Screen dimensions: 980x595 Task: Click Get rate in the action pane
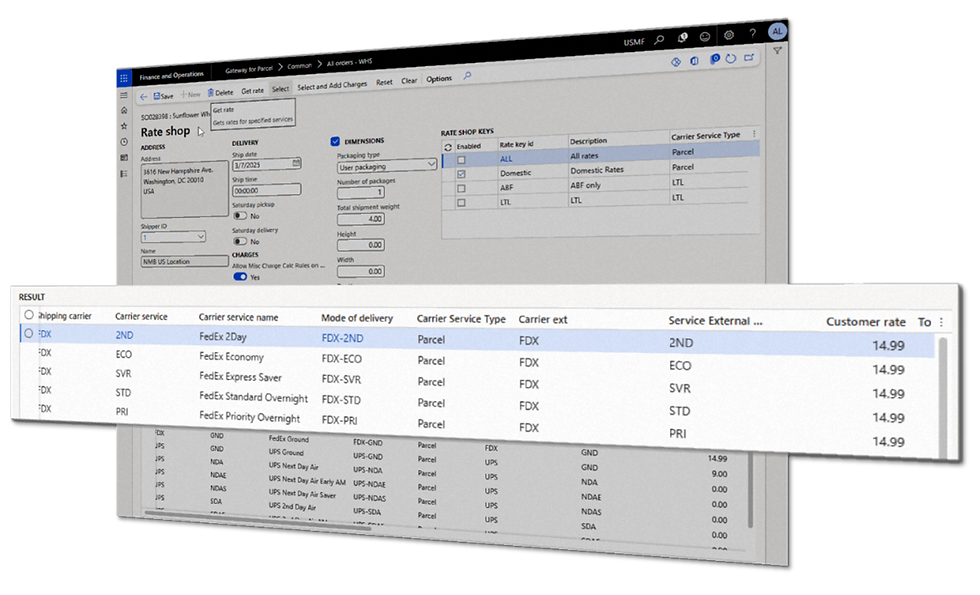[252, 91]
